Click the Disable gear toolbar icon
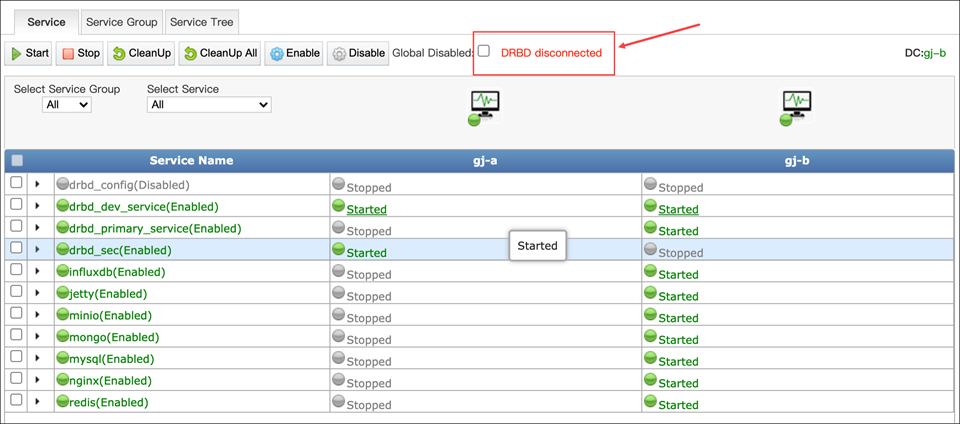This screenshot has height=424, width=960. 338,53
